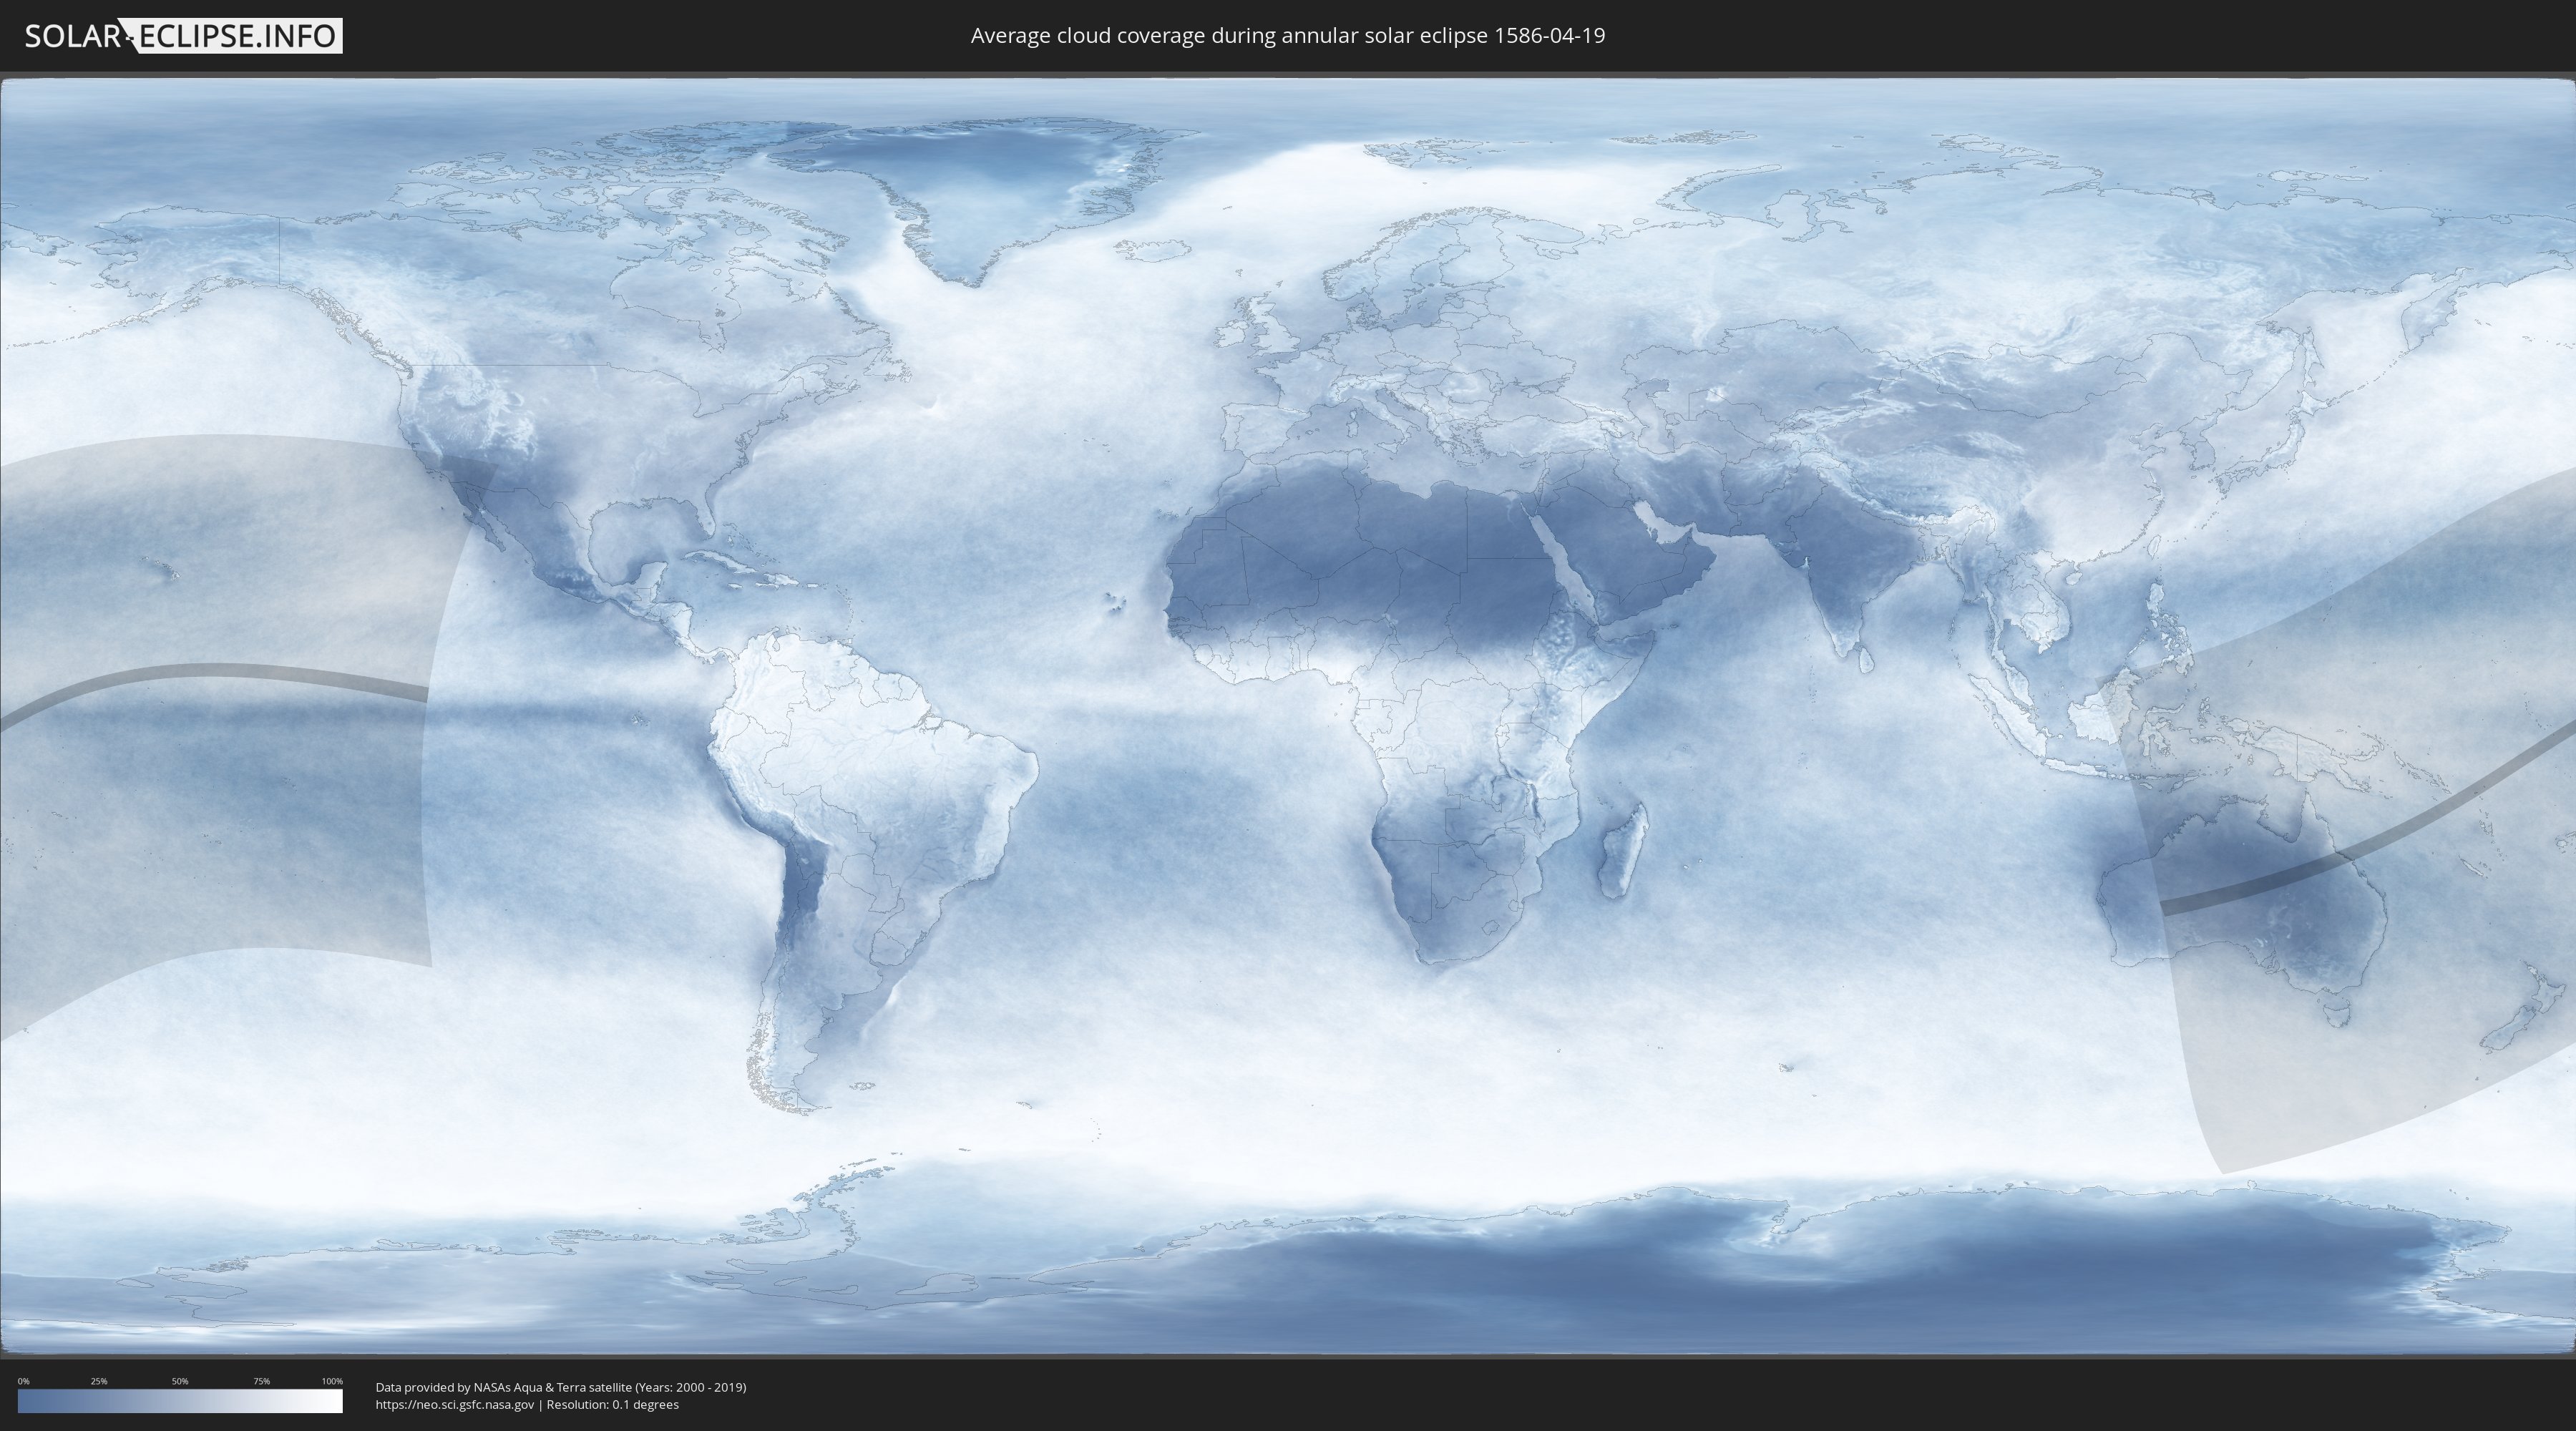Click the ECLIPSE.INFO white badge in logo

pos(238,36)
